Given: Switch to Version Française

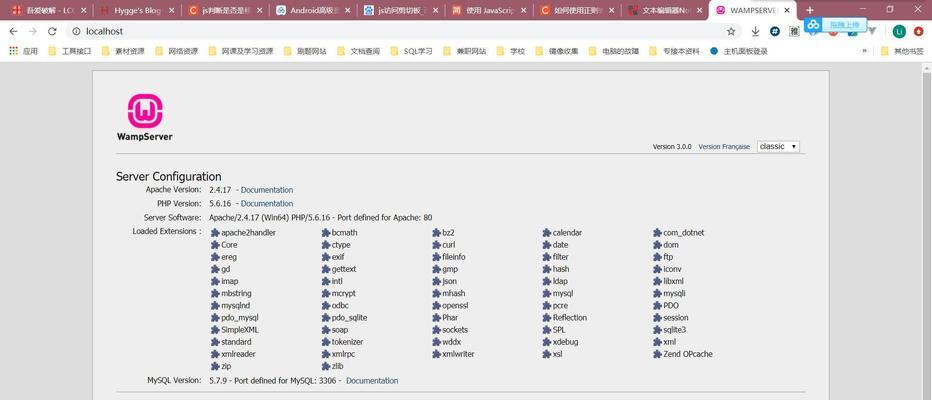Looking at the screenshot, I should click(x=724, y=147).
